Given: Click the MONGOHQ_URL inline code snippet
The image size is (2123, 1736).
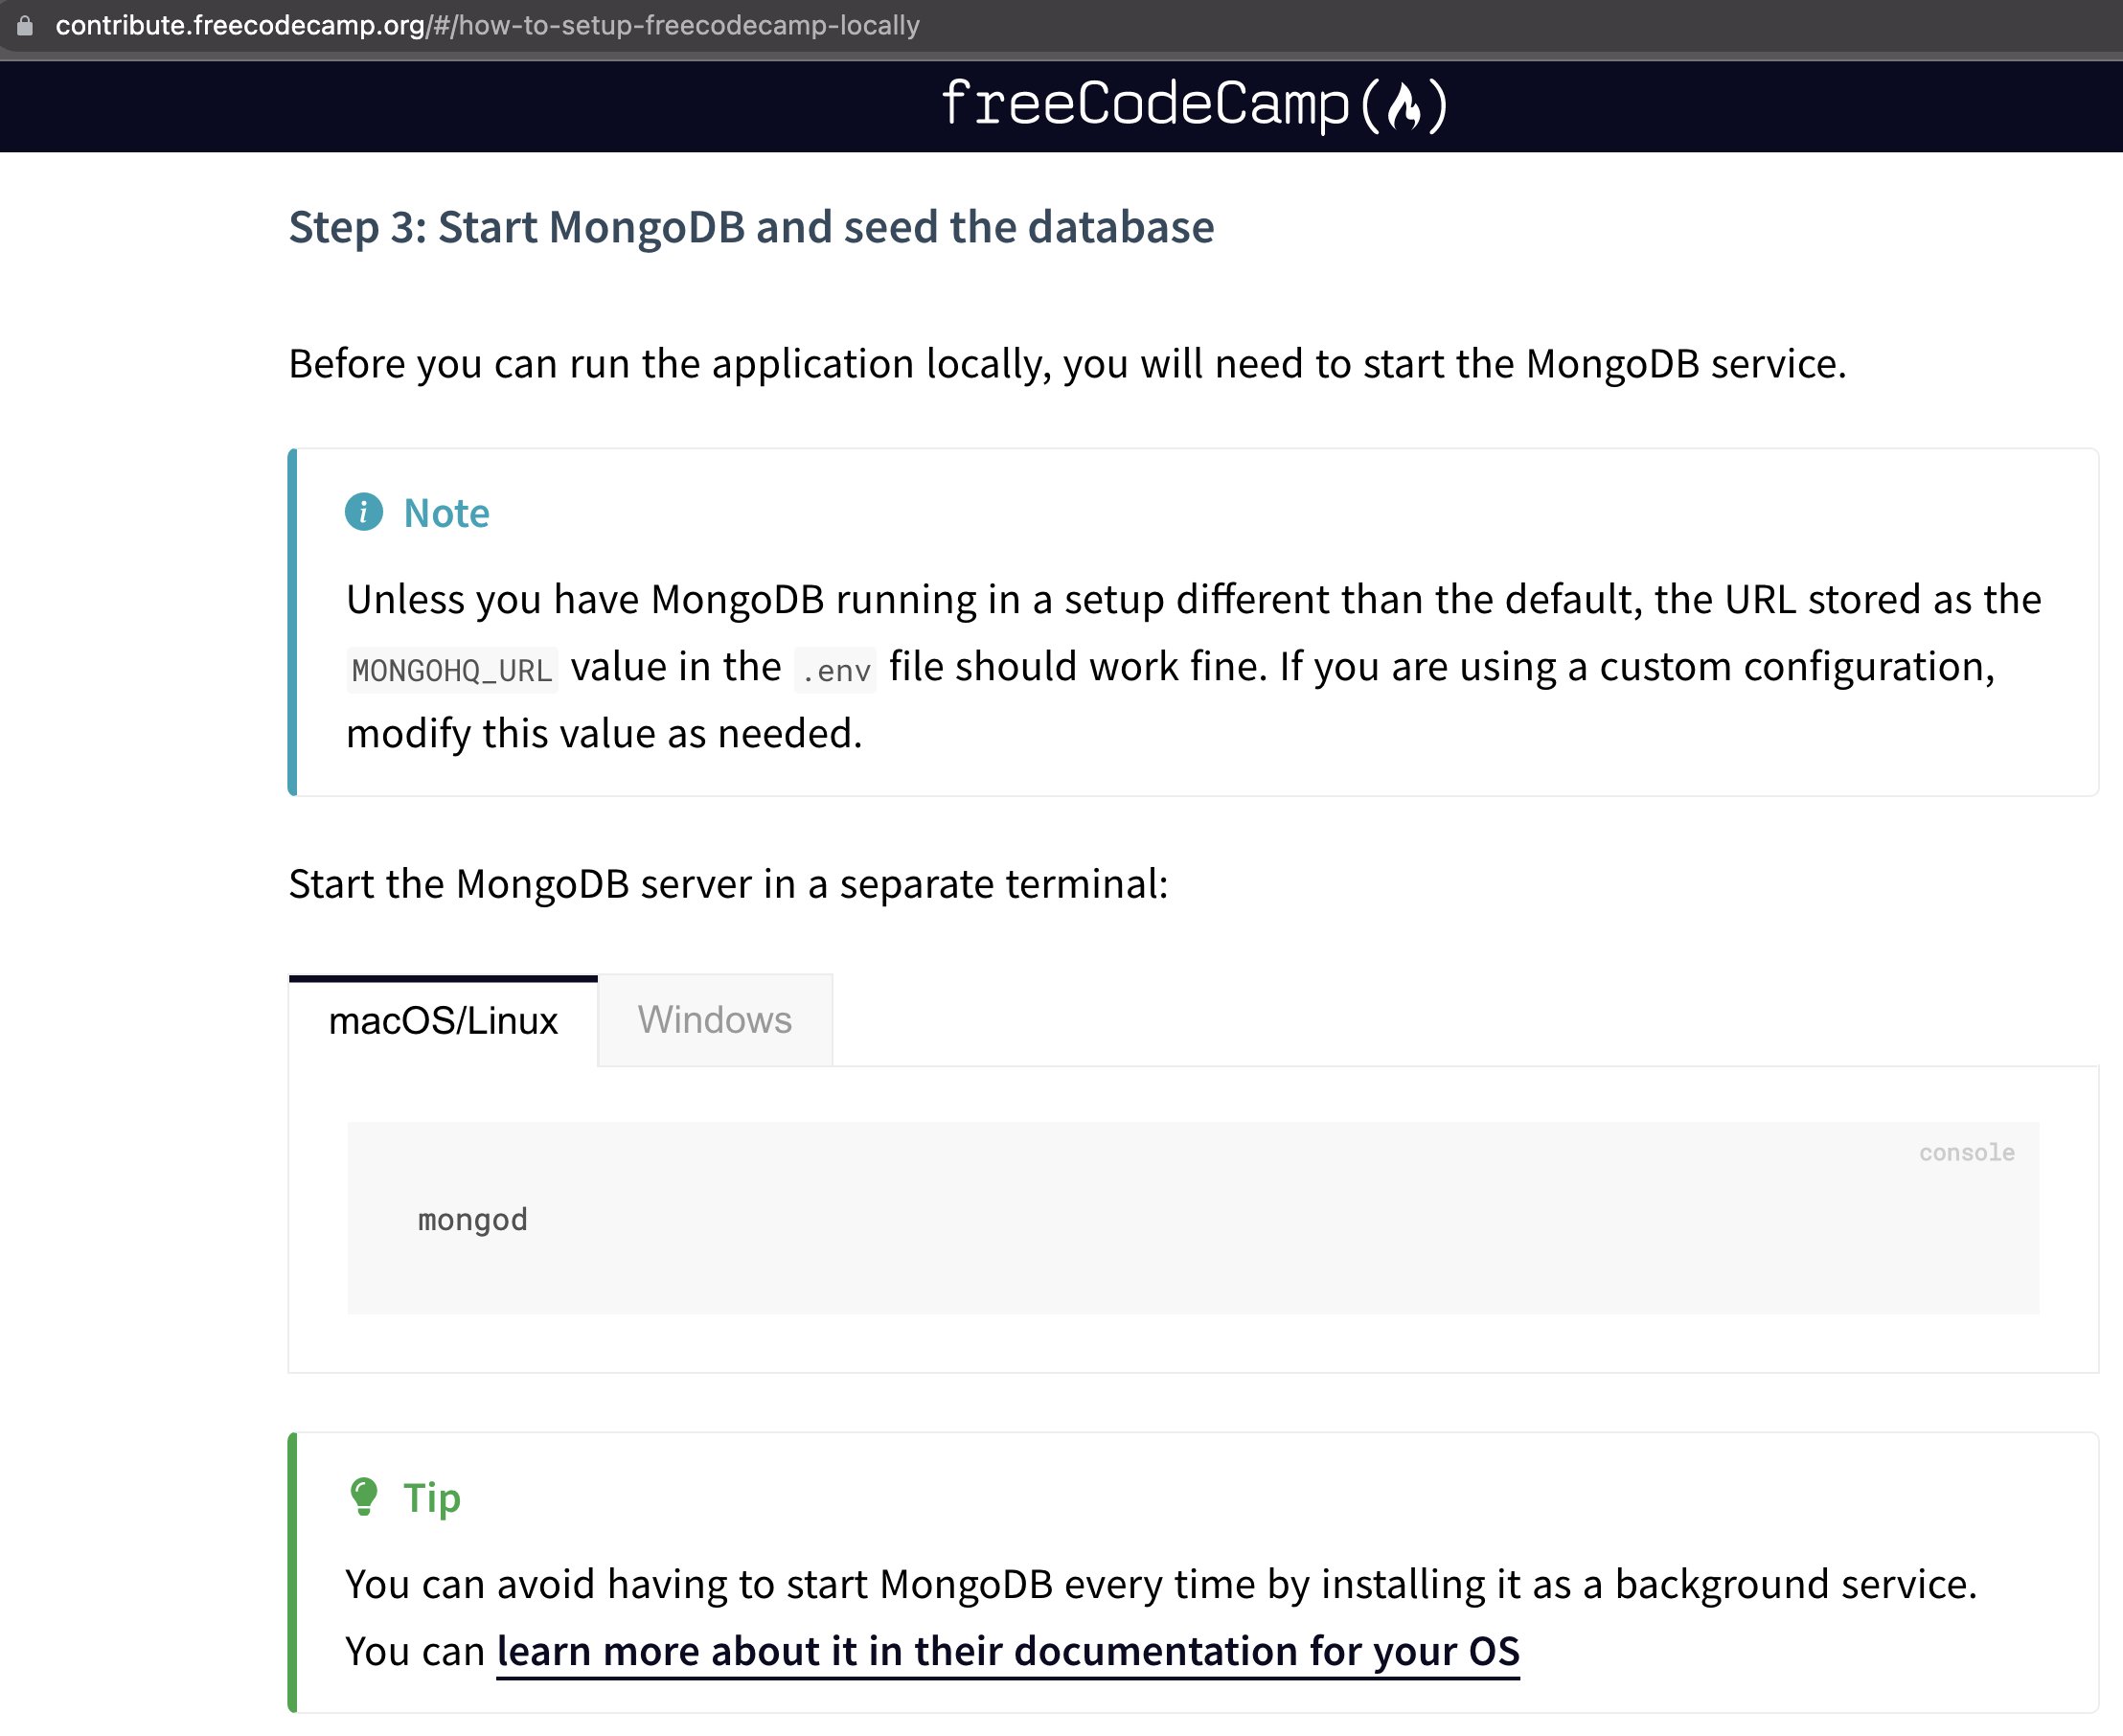Looking at the screenshot, I should (451, 668).
